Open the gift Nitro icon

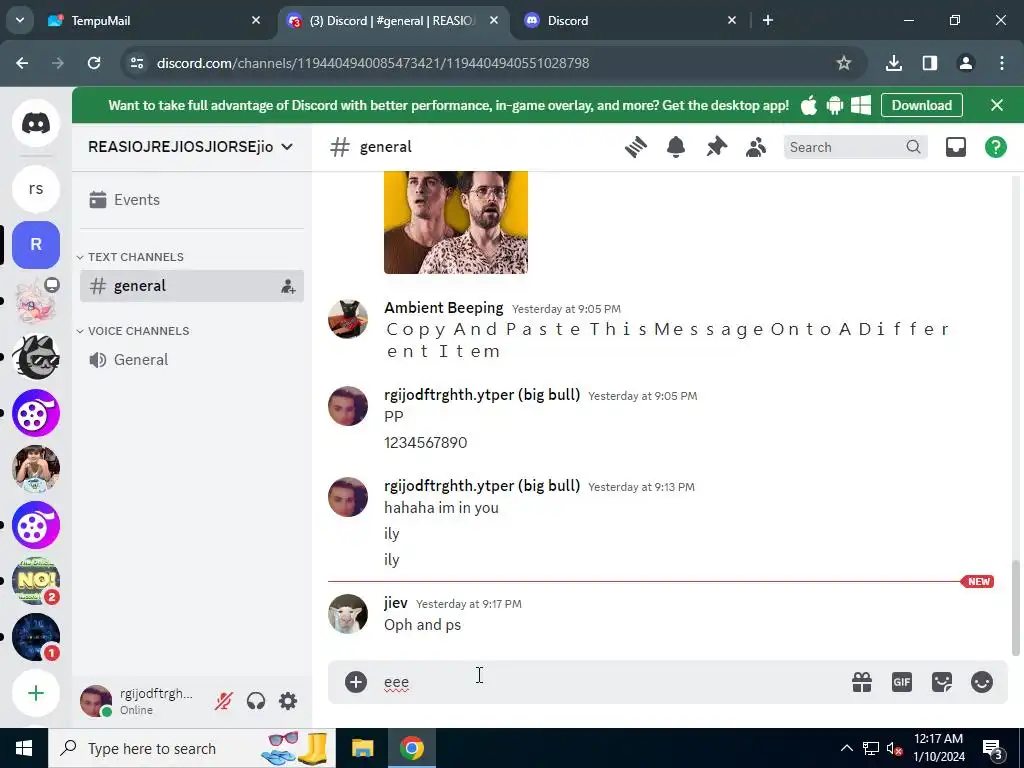coord(862,682)
